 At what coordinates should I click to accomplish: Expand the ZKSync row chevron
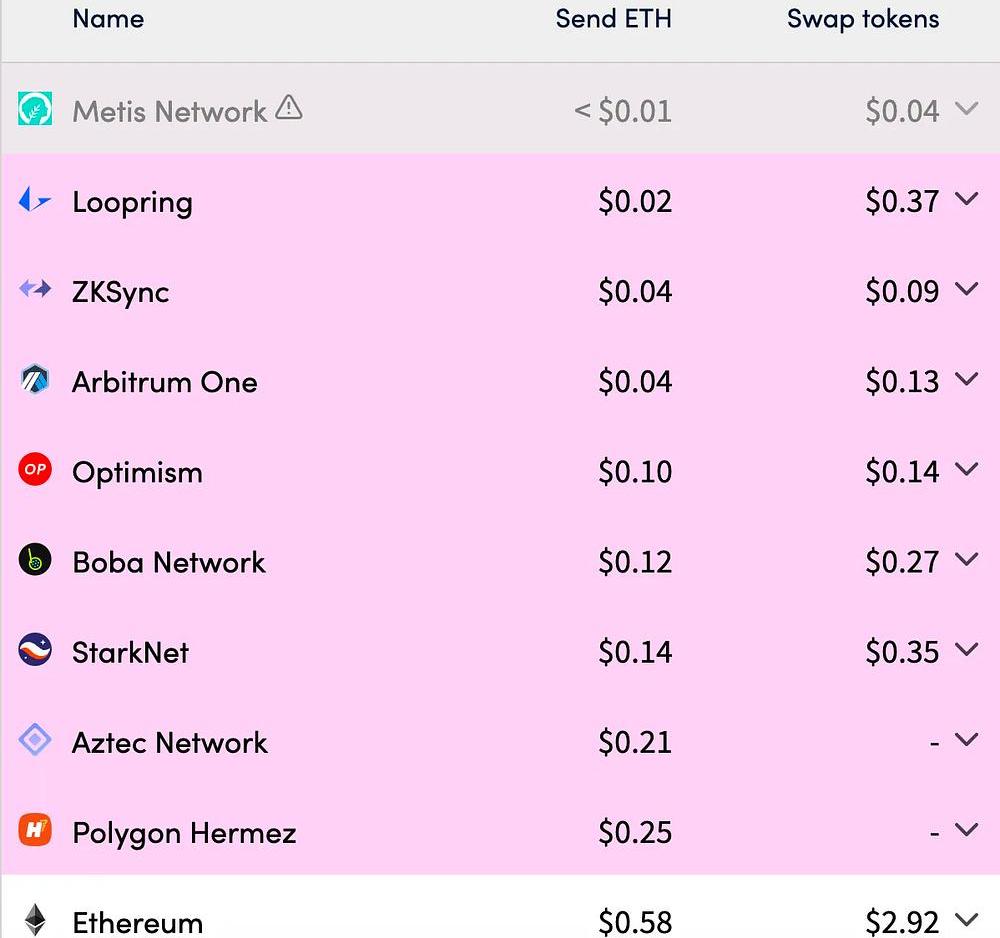(966, 289)
